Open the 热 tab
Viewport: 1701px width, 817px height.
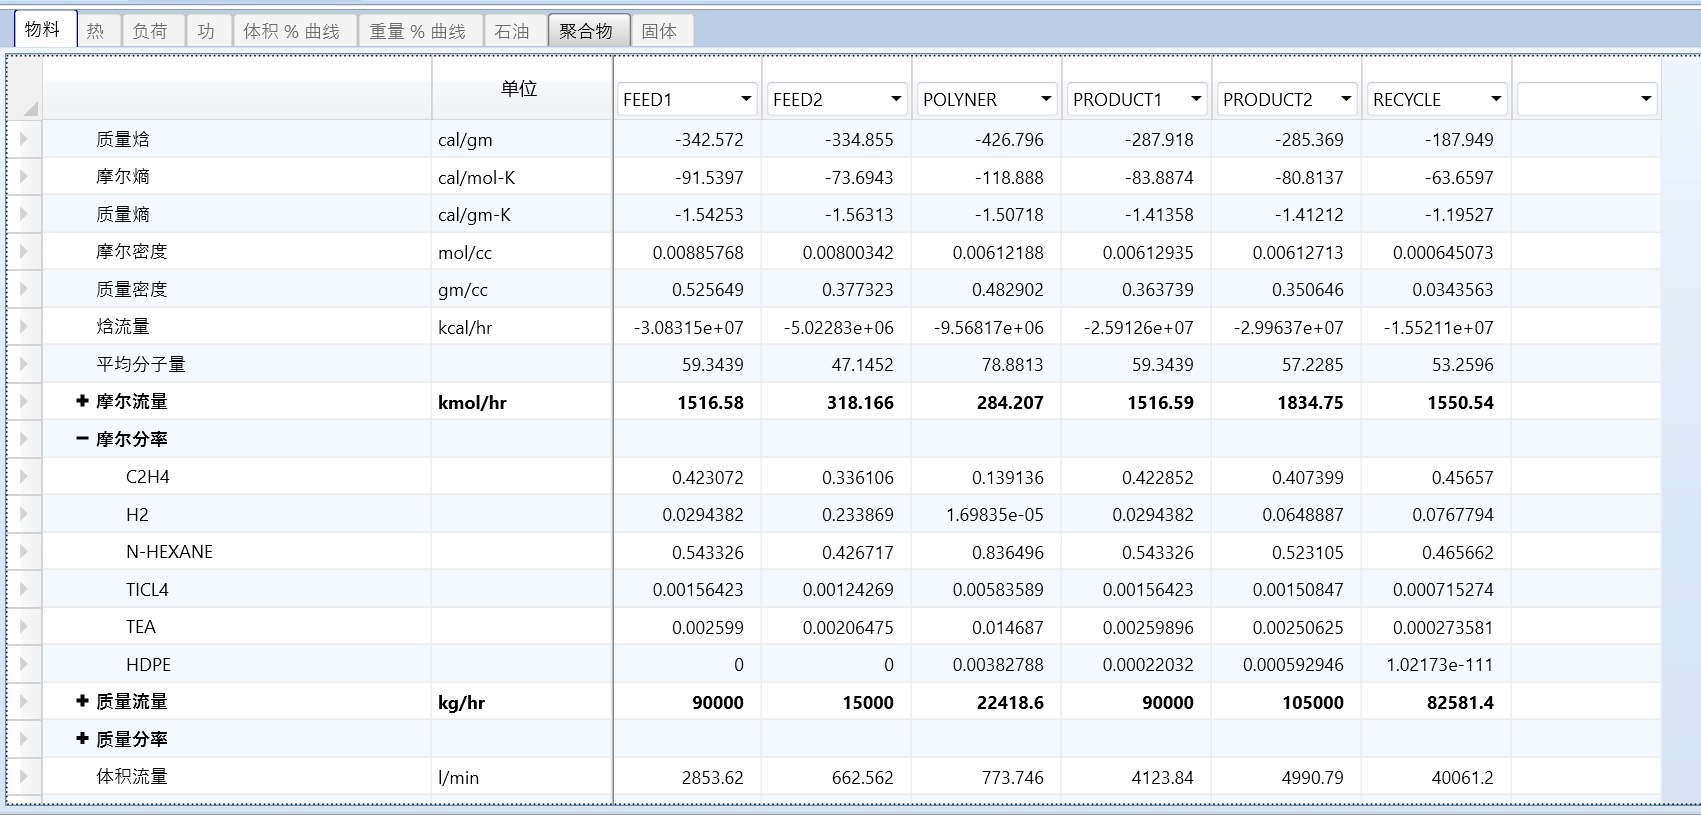point(96,31)
